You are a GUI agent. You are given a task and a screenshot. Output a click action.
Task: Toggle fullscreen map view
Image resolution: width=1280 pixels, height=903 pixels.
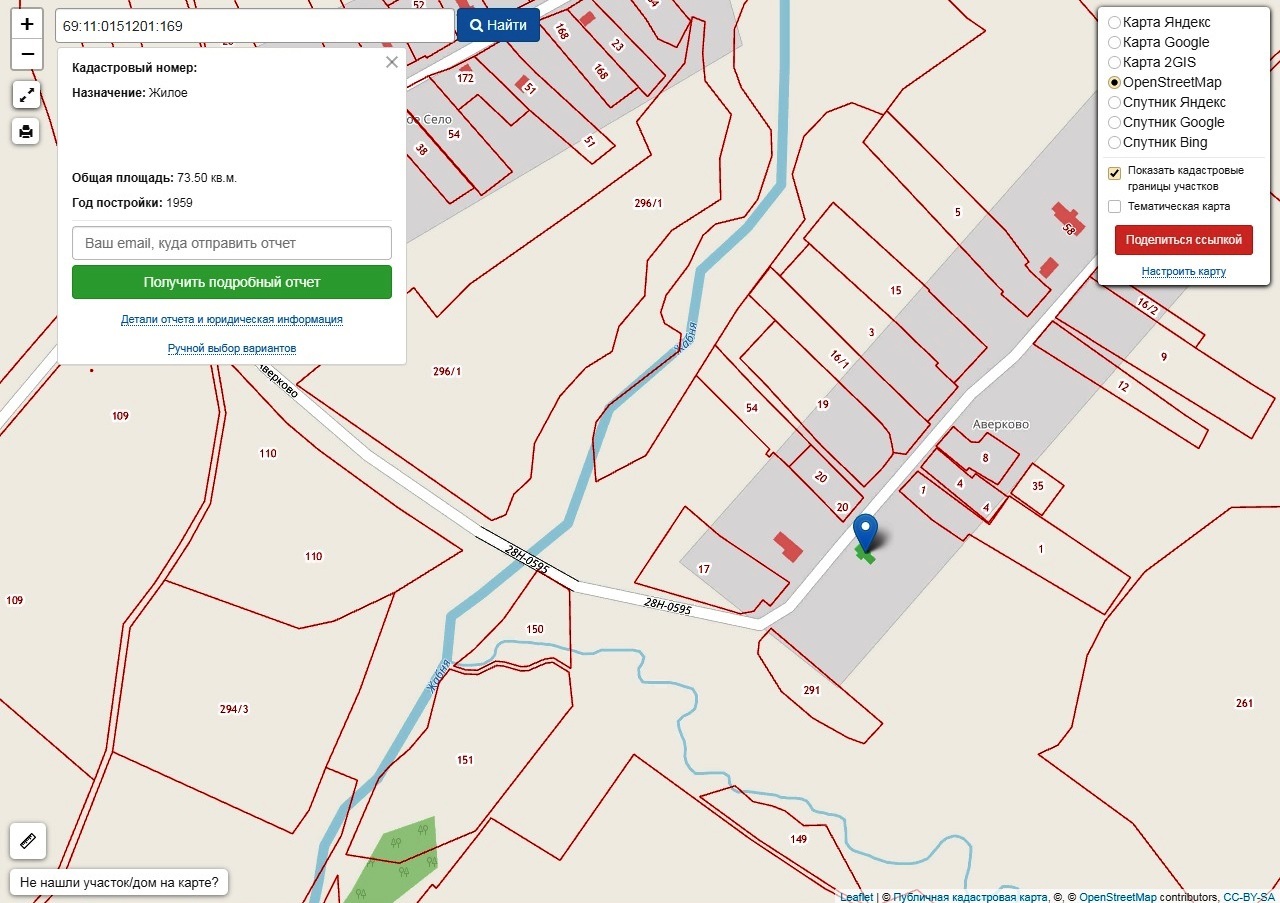(x=27, y=95)
